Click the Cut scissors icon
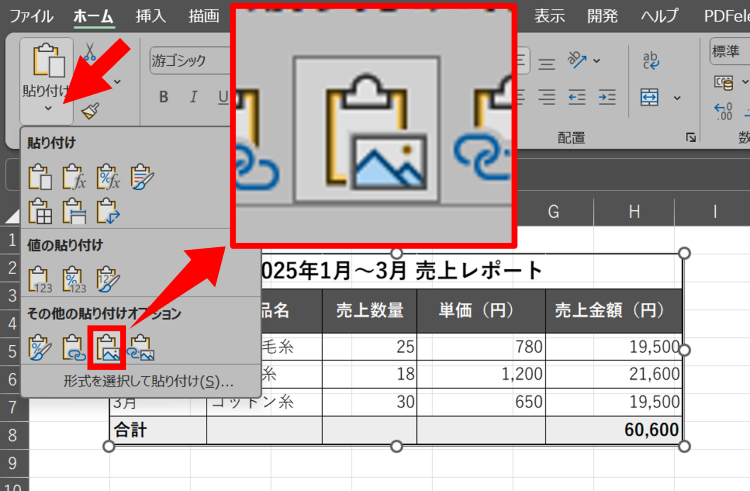The height and width of the screenshot is (491, 750). pyautogui.click(x=89, y=52)
